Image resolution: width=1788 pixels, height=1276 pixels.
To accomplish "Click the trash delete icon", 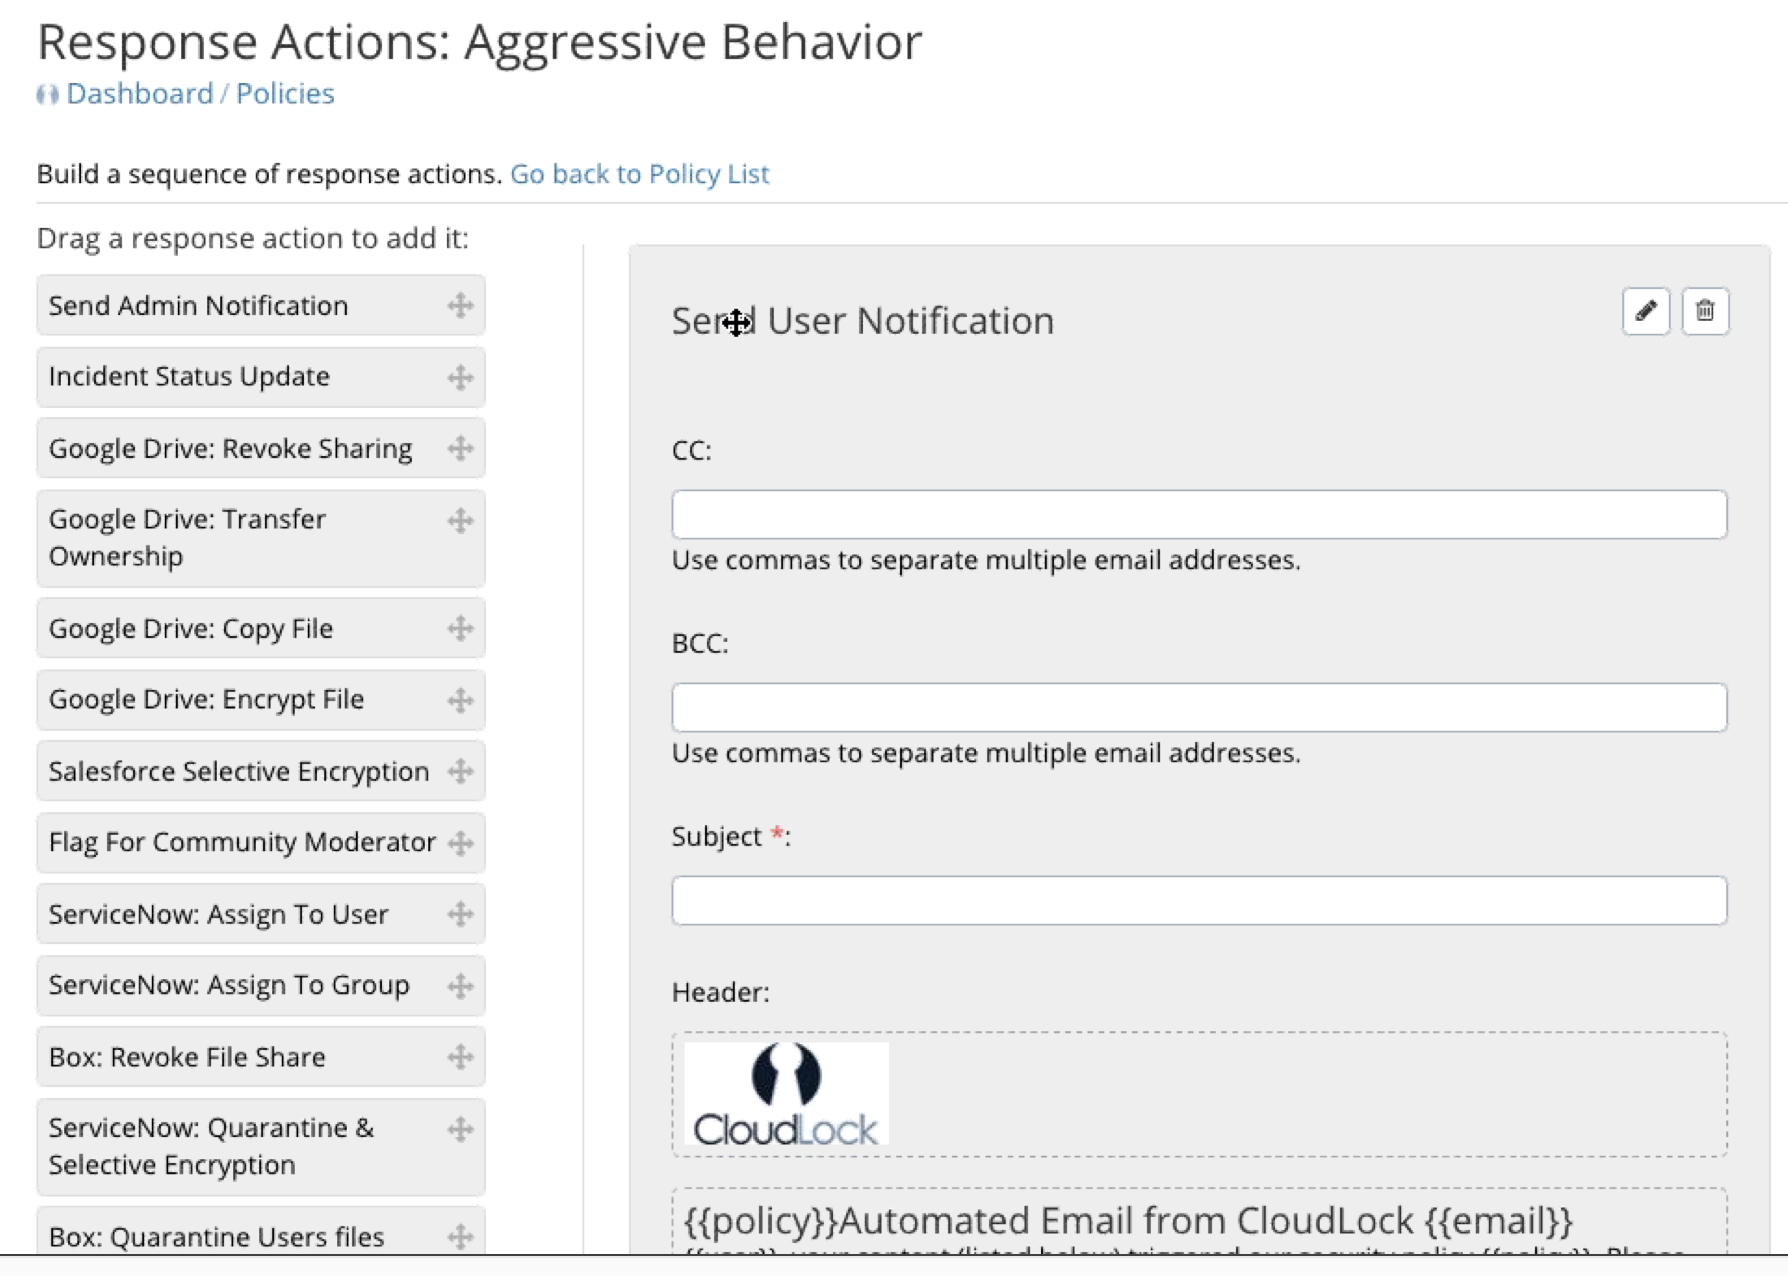I will (1705, 311).
